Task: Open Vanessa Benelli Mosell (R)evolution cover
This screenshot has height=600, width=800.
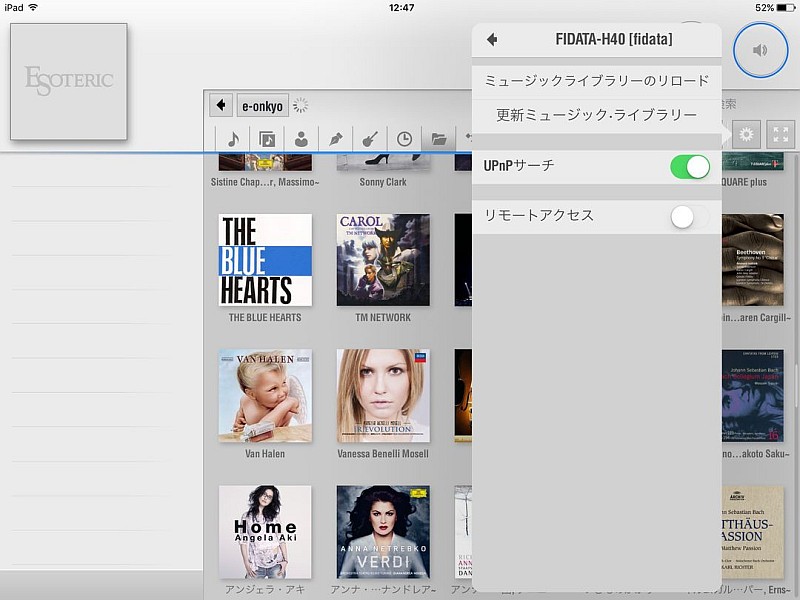Action: click(383, 395)
